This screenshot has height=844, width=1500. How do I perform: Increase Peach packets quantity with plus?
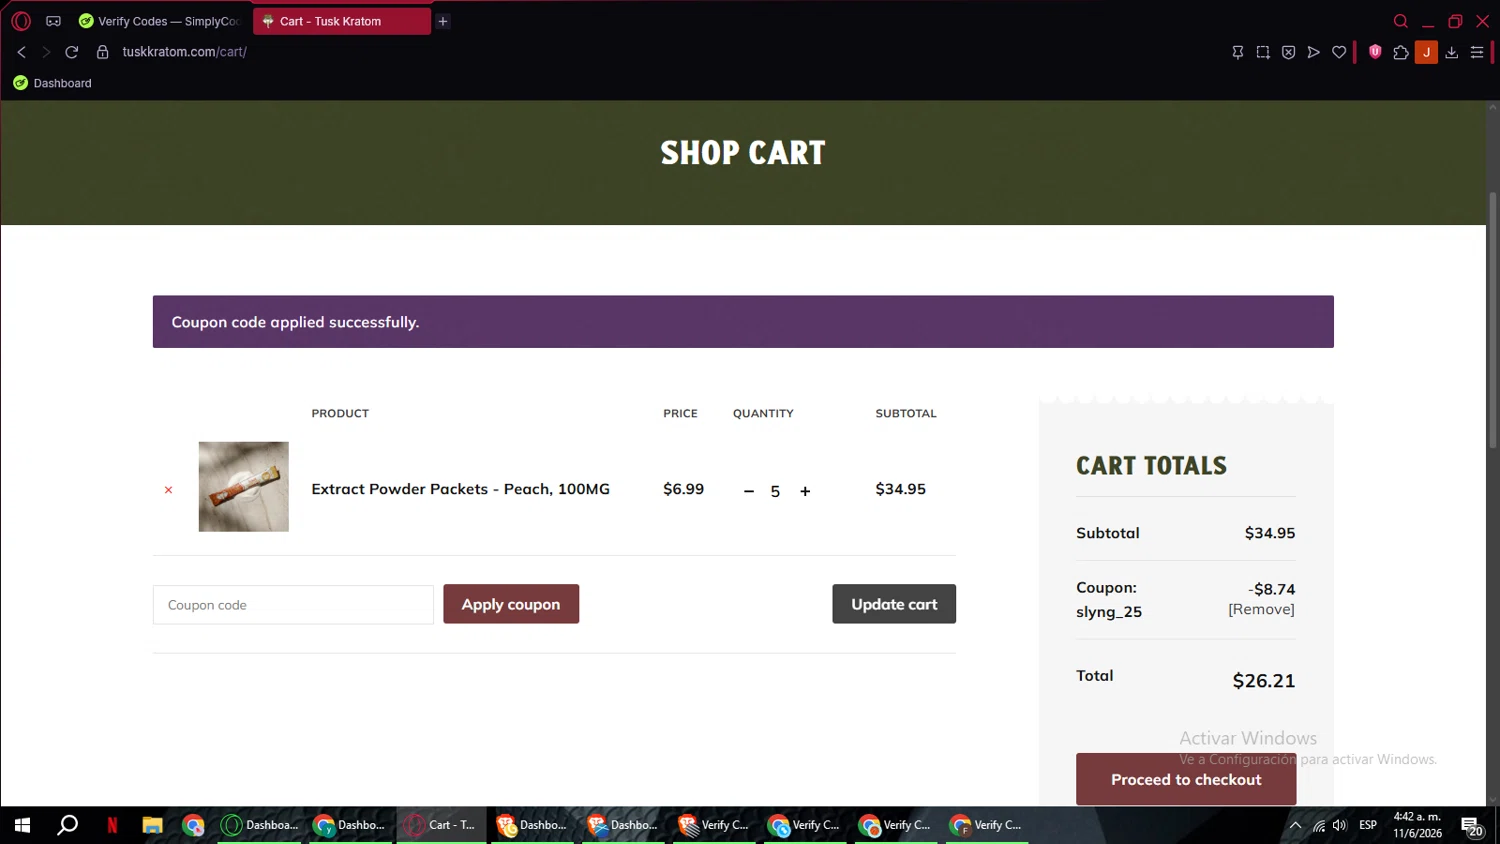coord(805,491)
